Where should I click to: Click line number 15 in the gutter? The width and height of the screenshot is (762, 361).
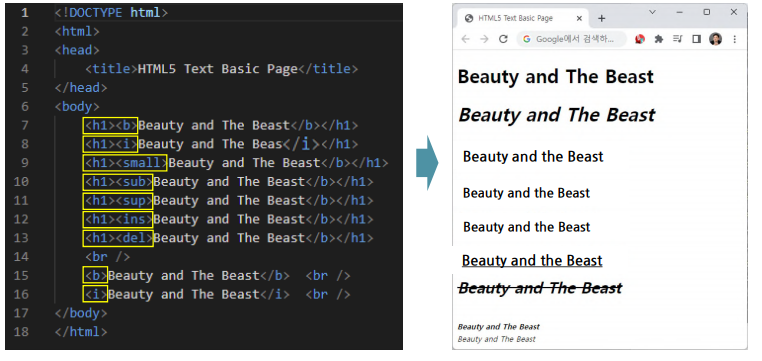coord(21,275)
